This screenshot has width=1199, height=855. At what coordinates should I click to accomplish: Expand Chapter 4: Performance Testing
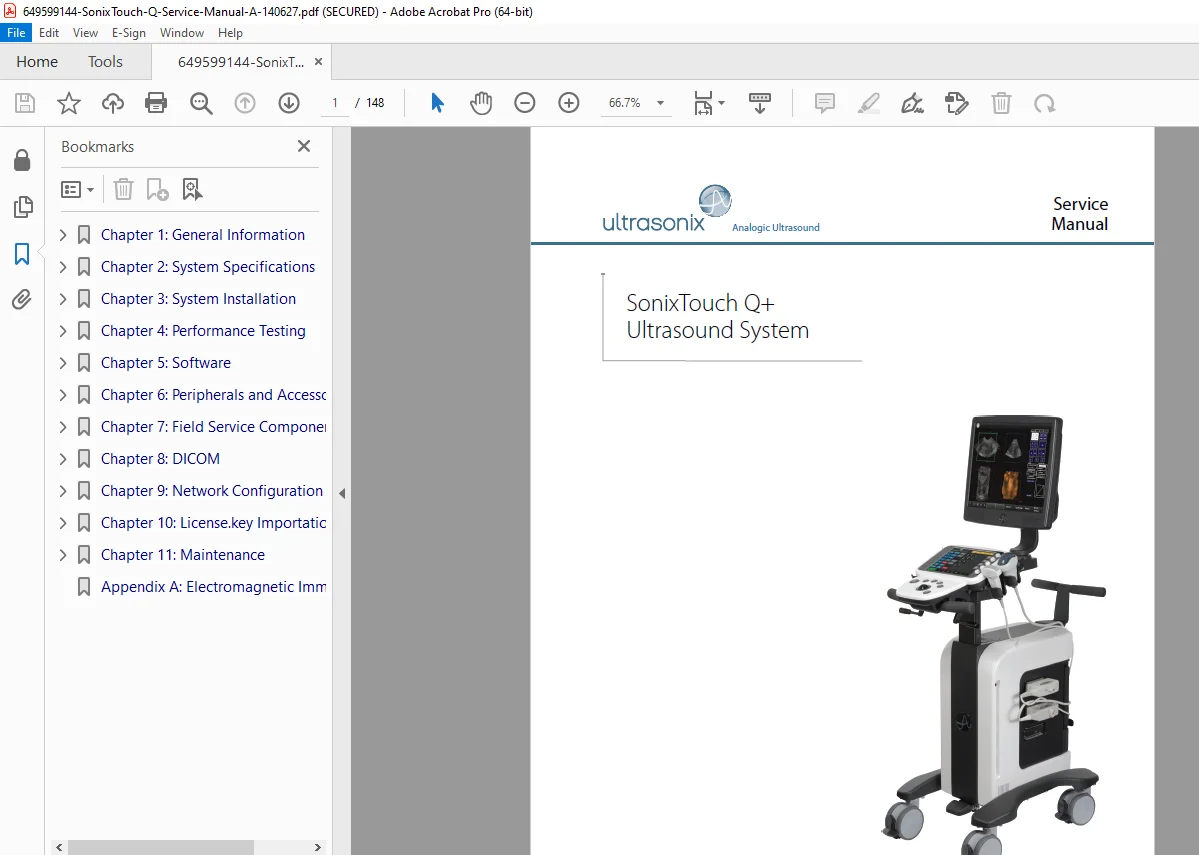point(63,331)
